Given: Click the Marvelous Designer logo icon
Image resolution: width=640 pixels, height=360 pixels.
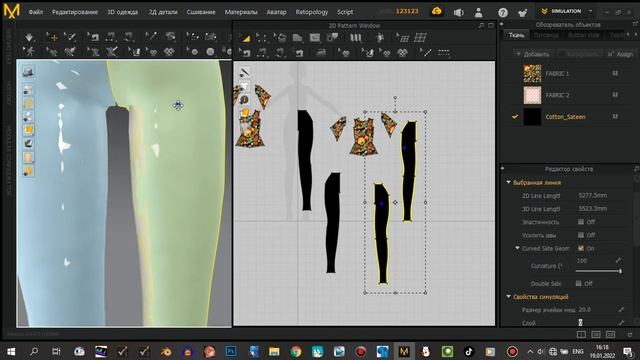Looking at the screenshot, I should 11,11.
